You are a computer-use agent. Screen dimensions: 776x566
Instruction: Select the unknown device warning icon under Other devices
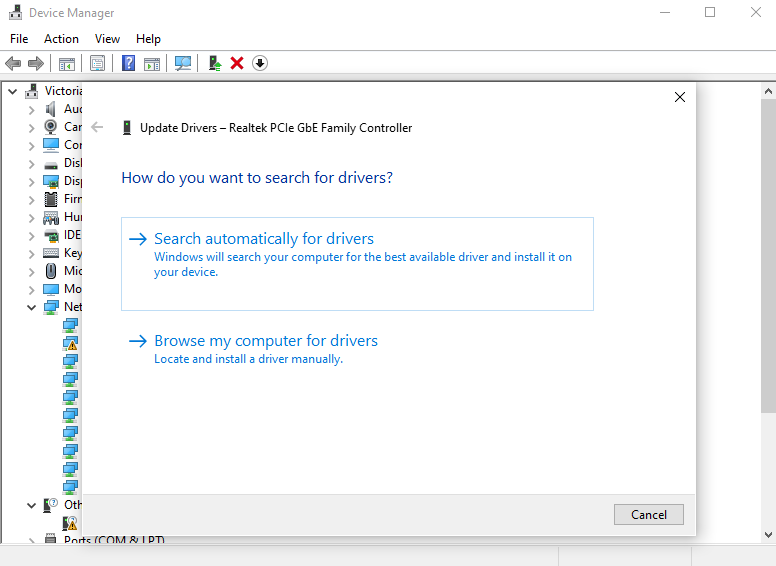tap(70, 523)
